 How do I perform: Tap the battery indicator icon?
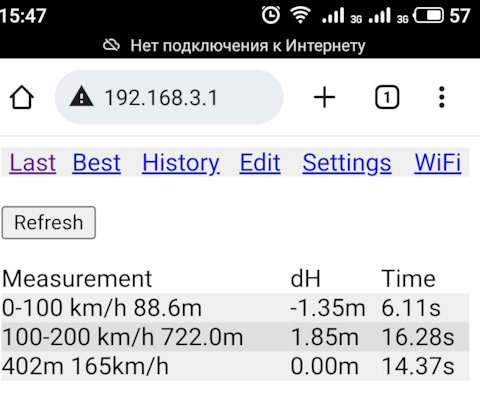(x=428, y=15)
